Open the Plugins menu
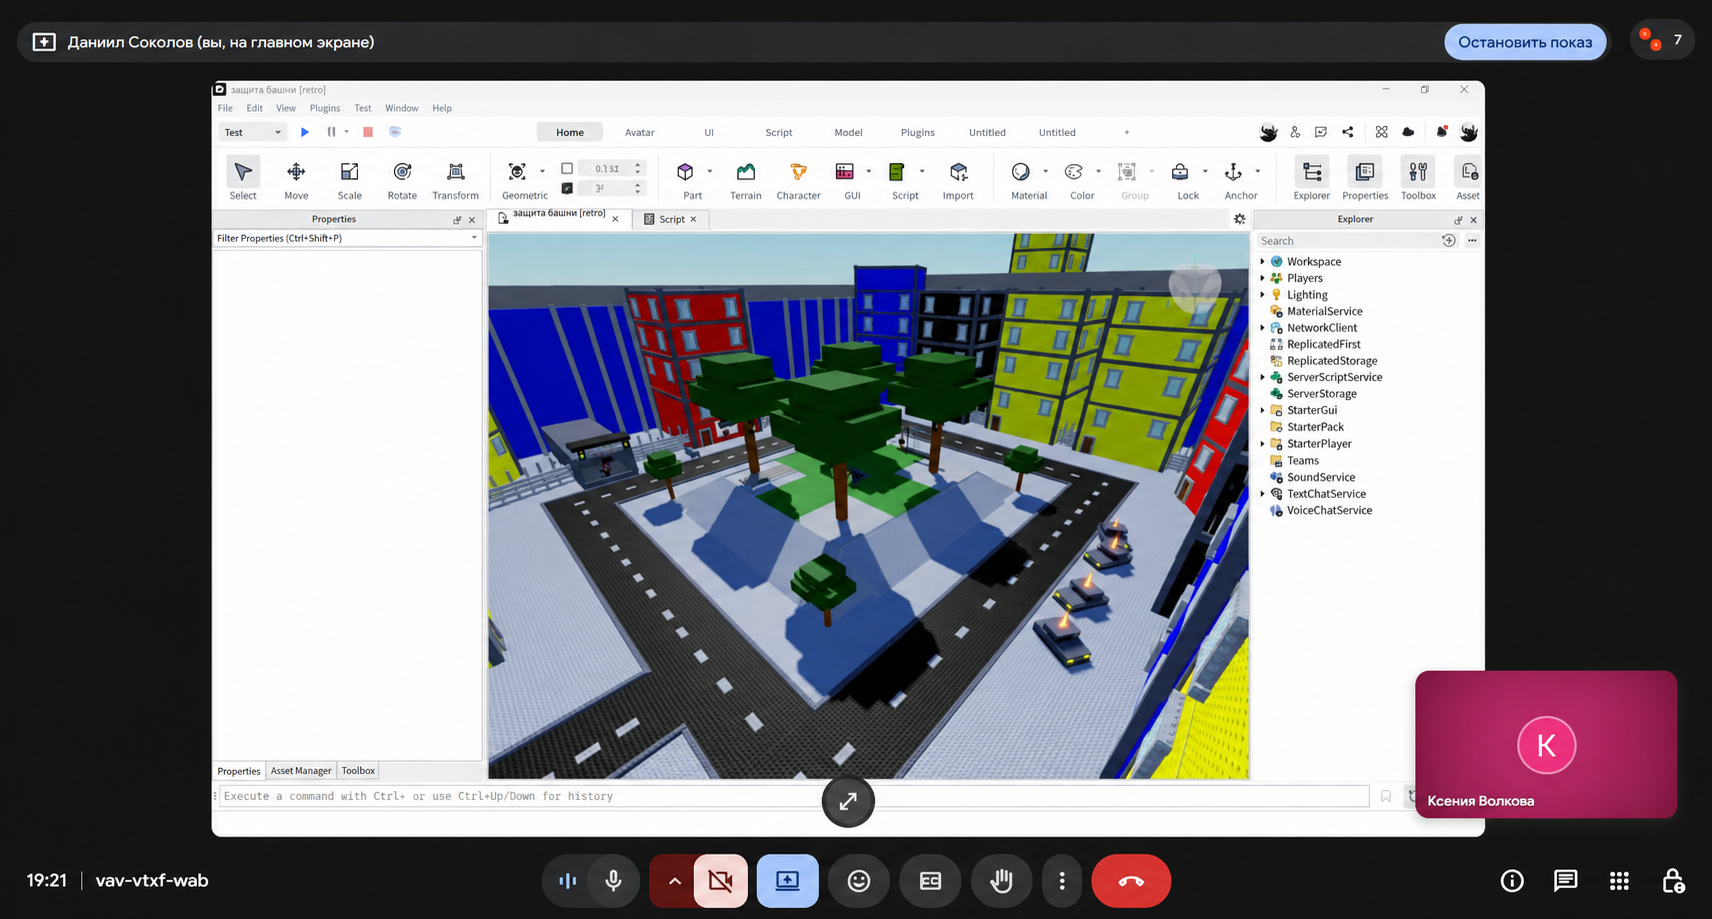The height and width of the screenshot is (919, 1712). [325, 108]
